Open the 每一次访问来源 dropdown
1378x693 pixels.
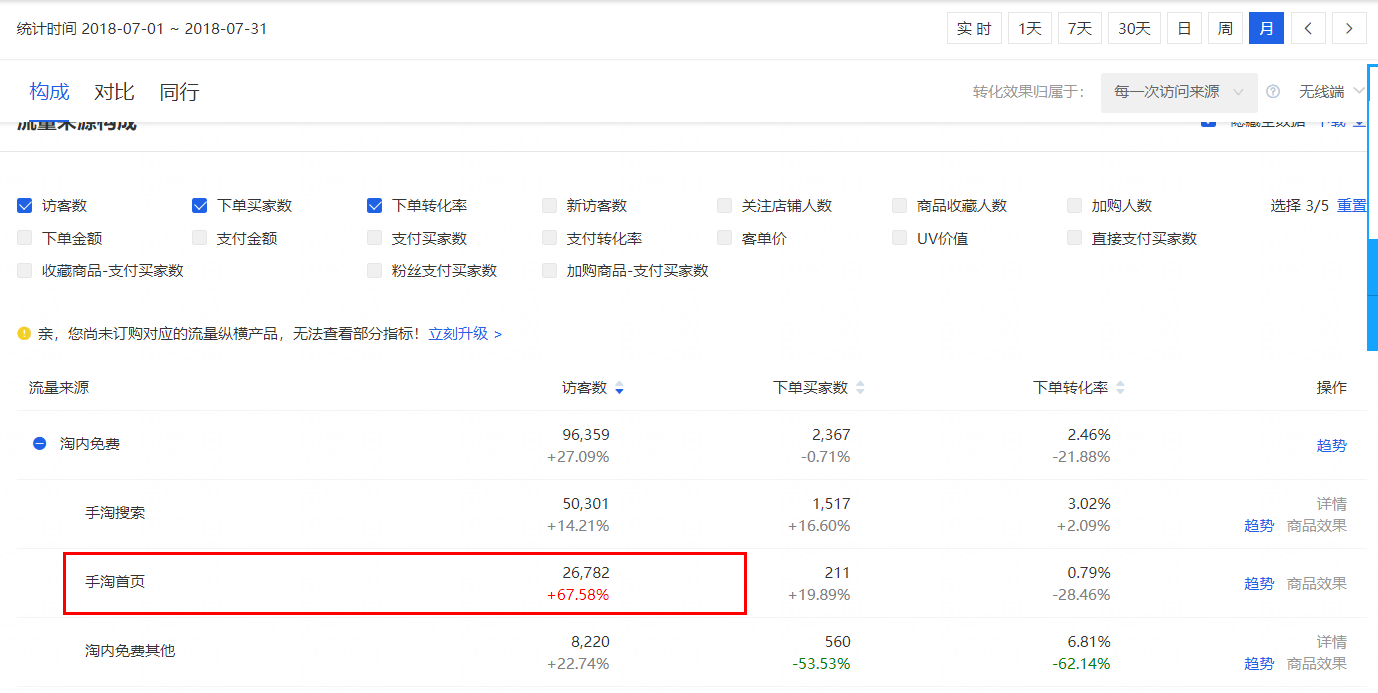coord(1179,91)
